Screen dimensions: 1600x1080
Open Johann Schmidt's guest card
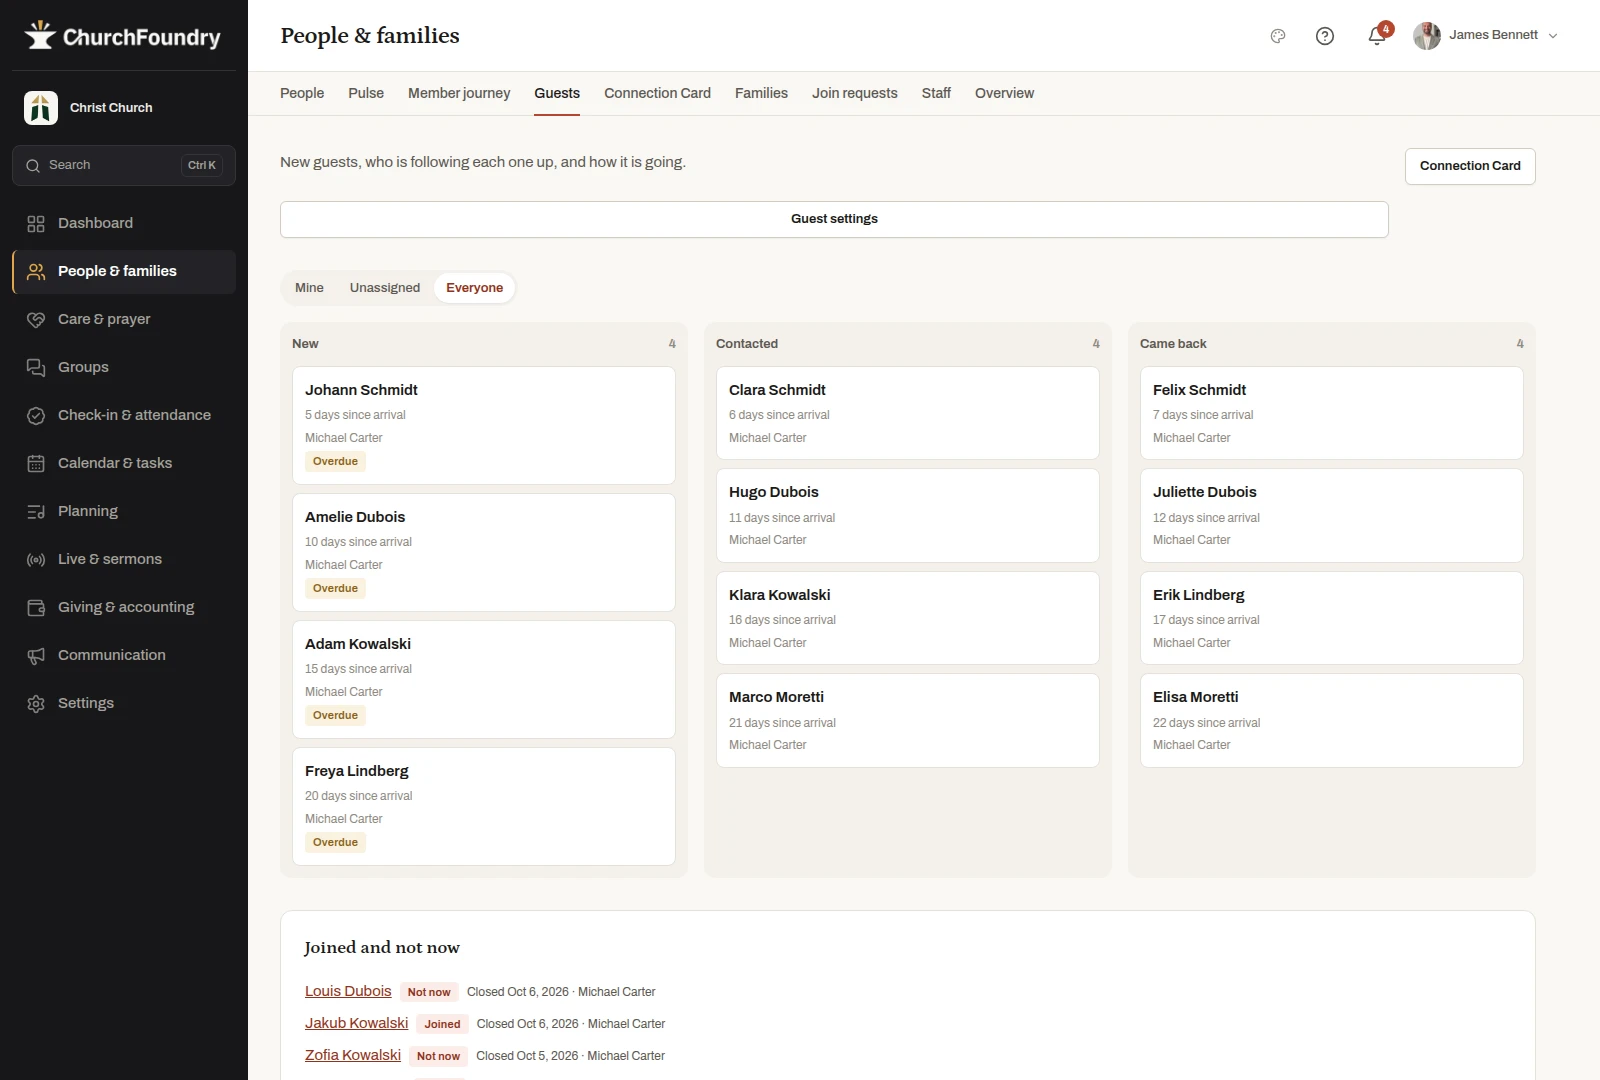click(484, 426)
